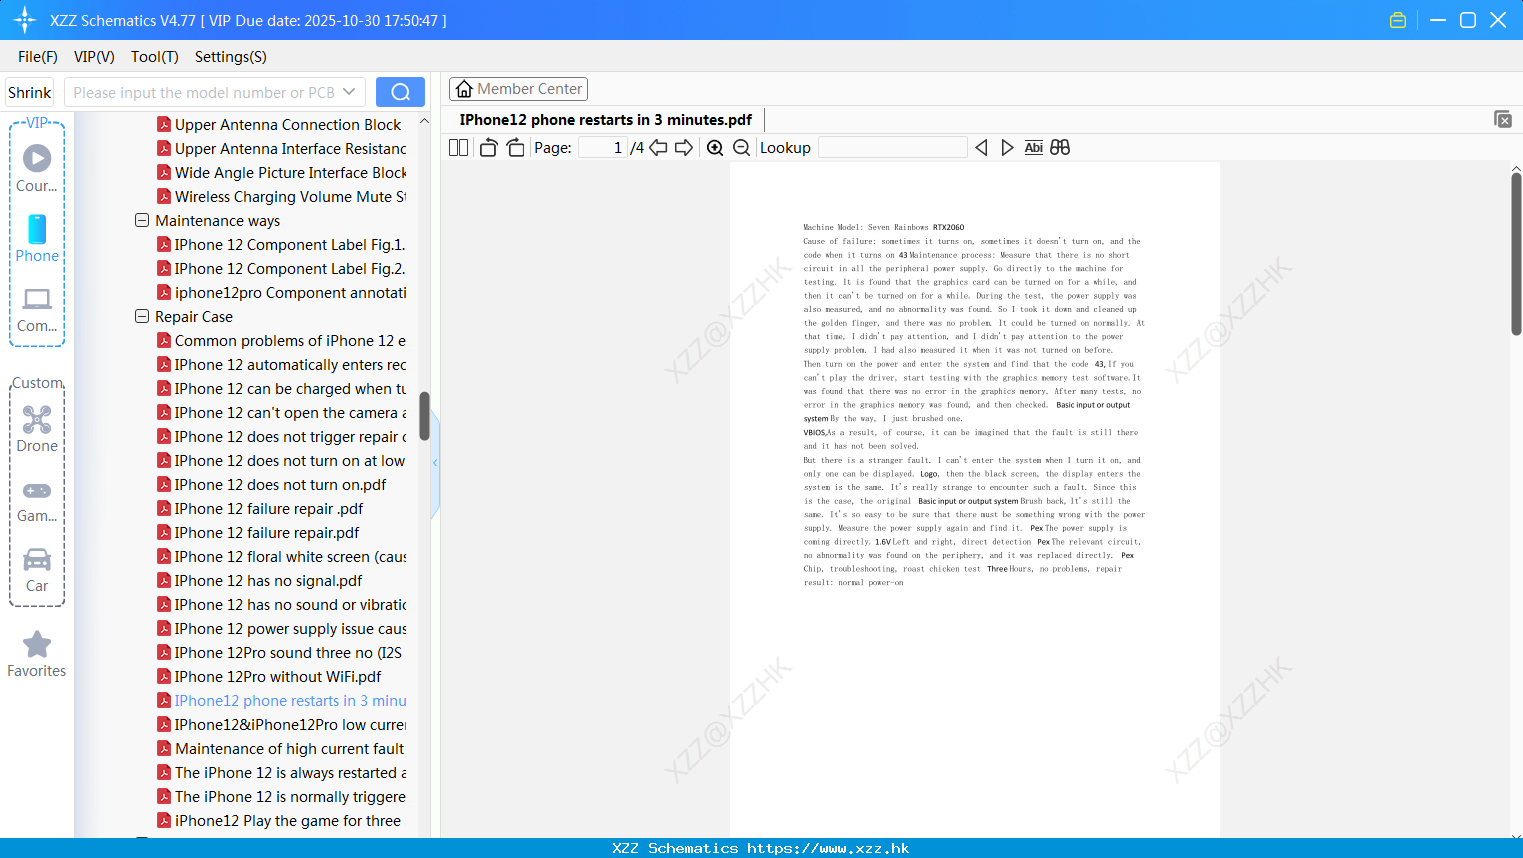Open IPhone 12Pro sound three no file
1523x858 pixels.
click(x=280, y=652)
